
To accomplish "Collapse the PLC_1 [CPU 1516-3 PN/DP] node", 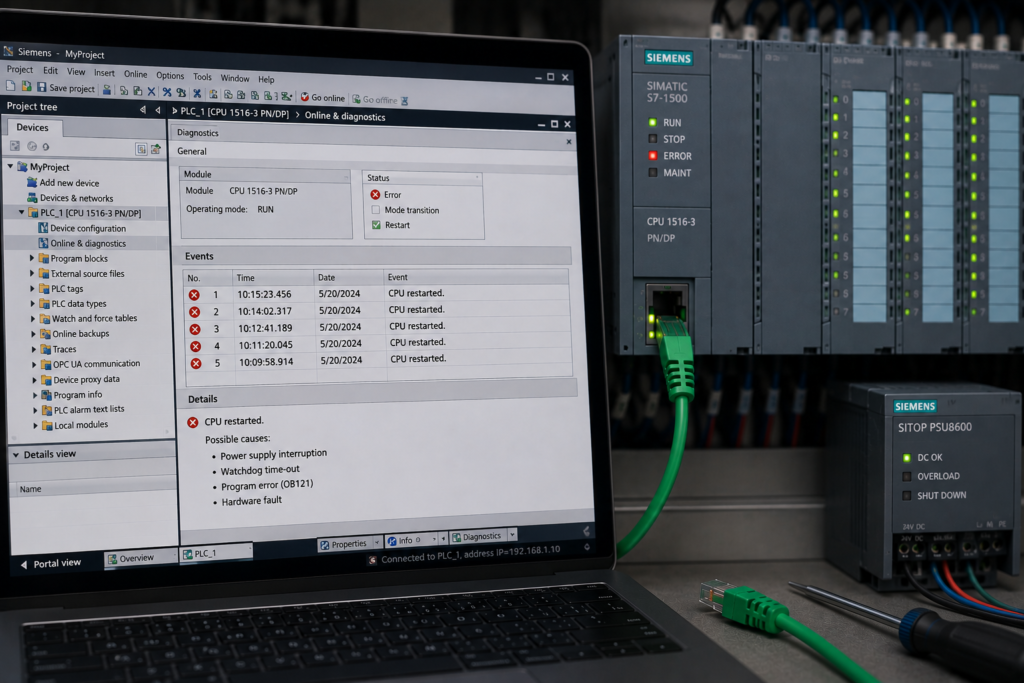I will [22, 212].
